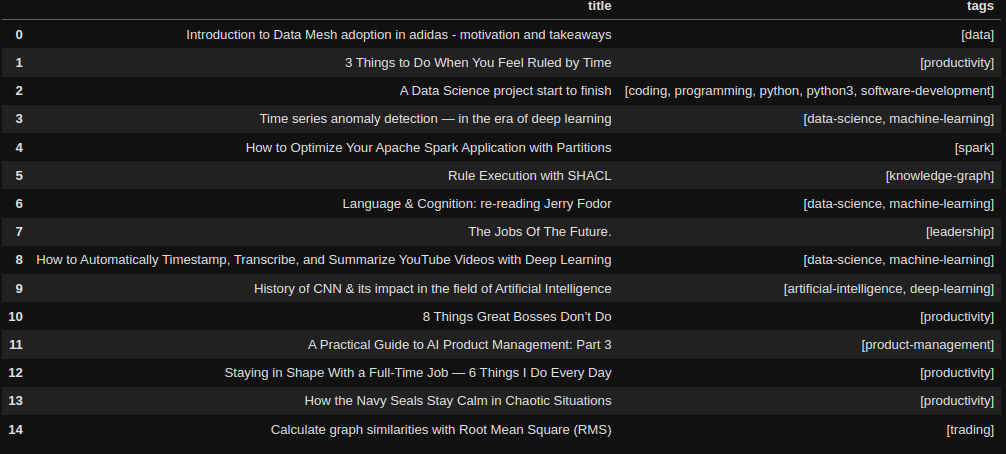Select row index 12 cell

(15, 373)
